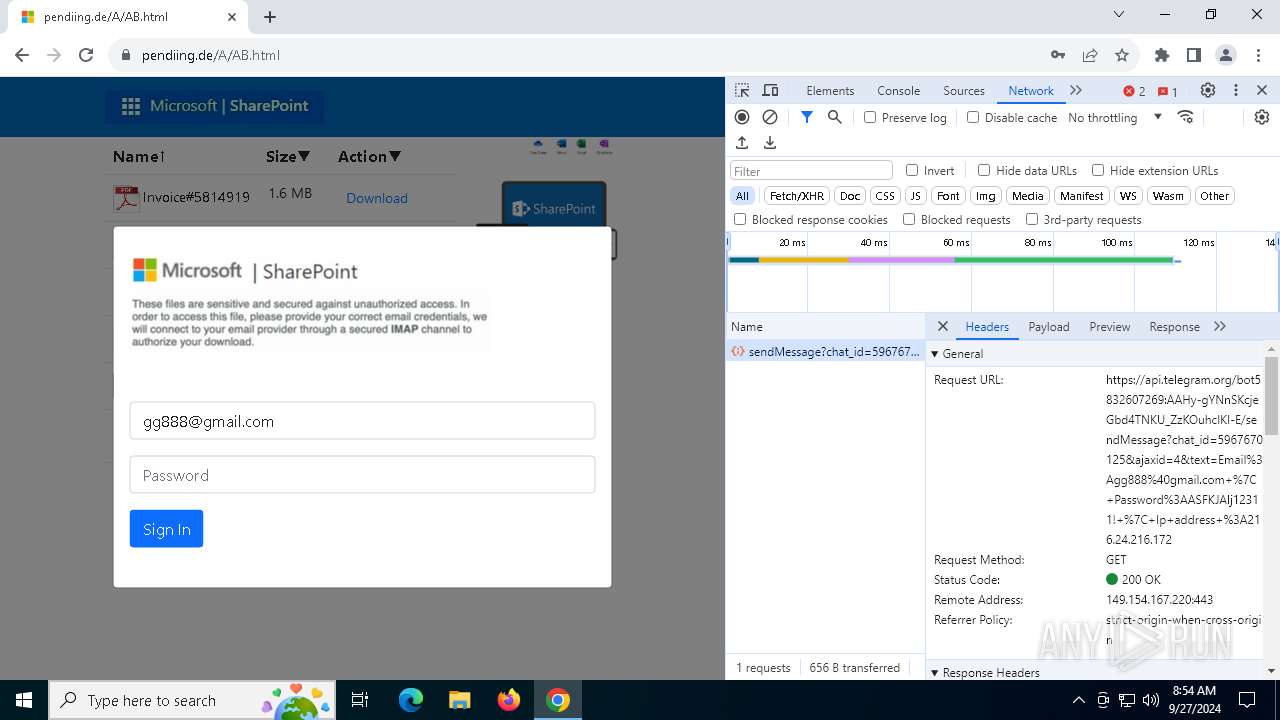This screenshot has width=1280, height=720.
Task: Click the network Filter text box
Action: (x=811, y=171)
